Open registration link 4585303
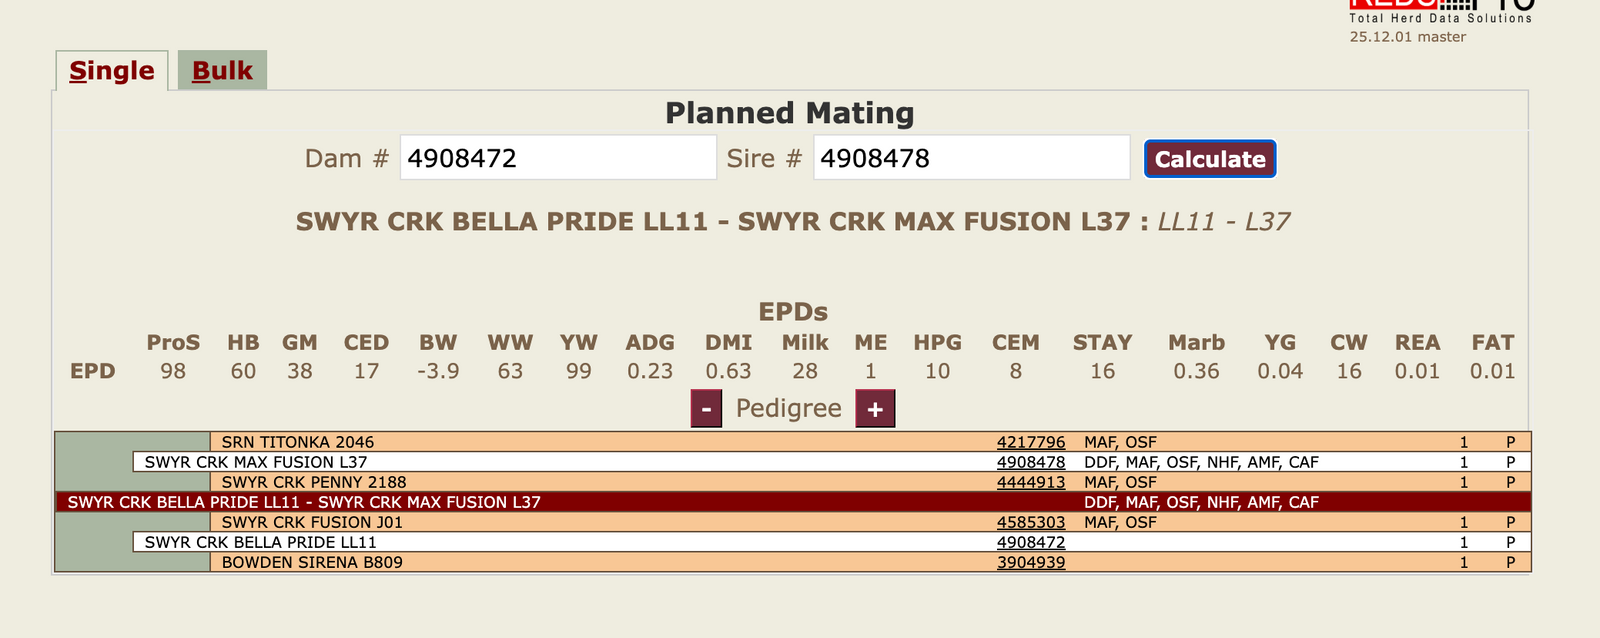This screenshot has height=638, width=1600. point(1030,522)
